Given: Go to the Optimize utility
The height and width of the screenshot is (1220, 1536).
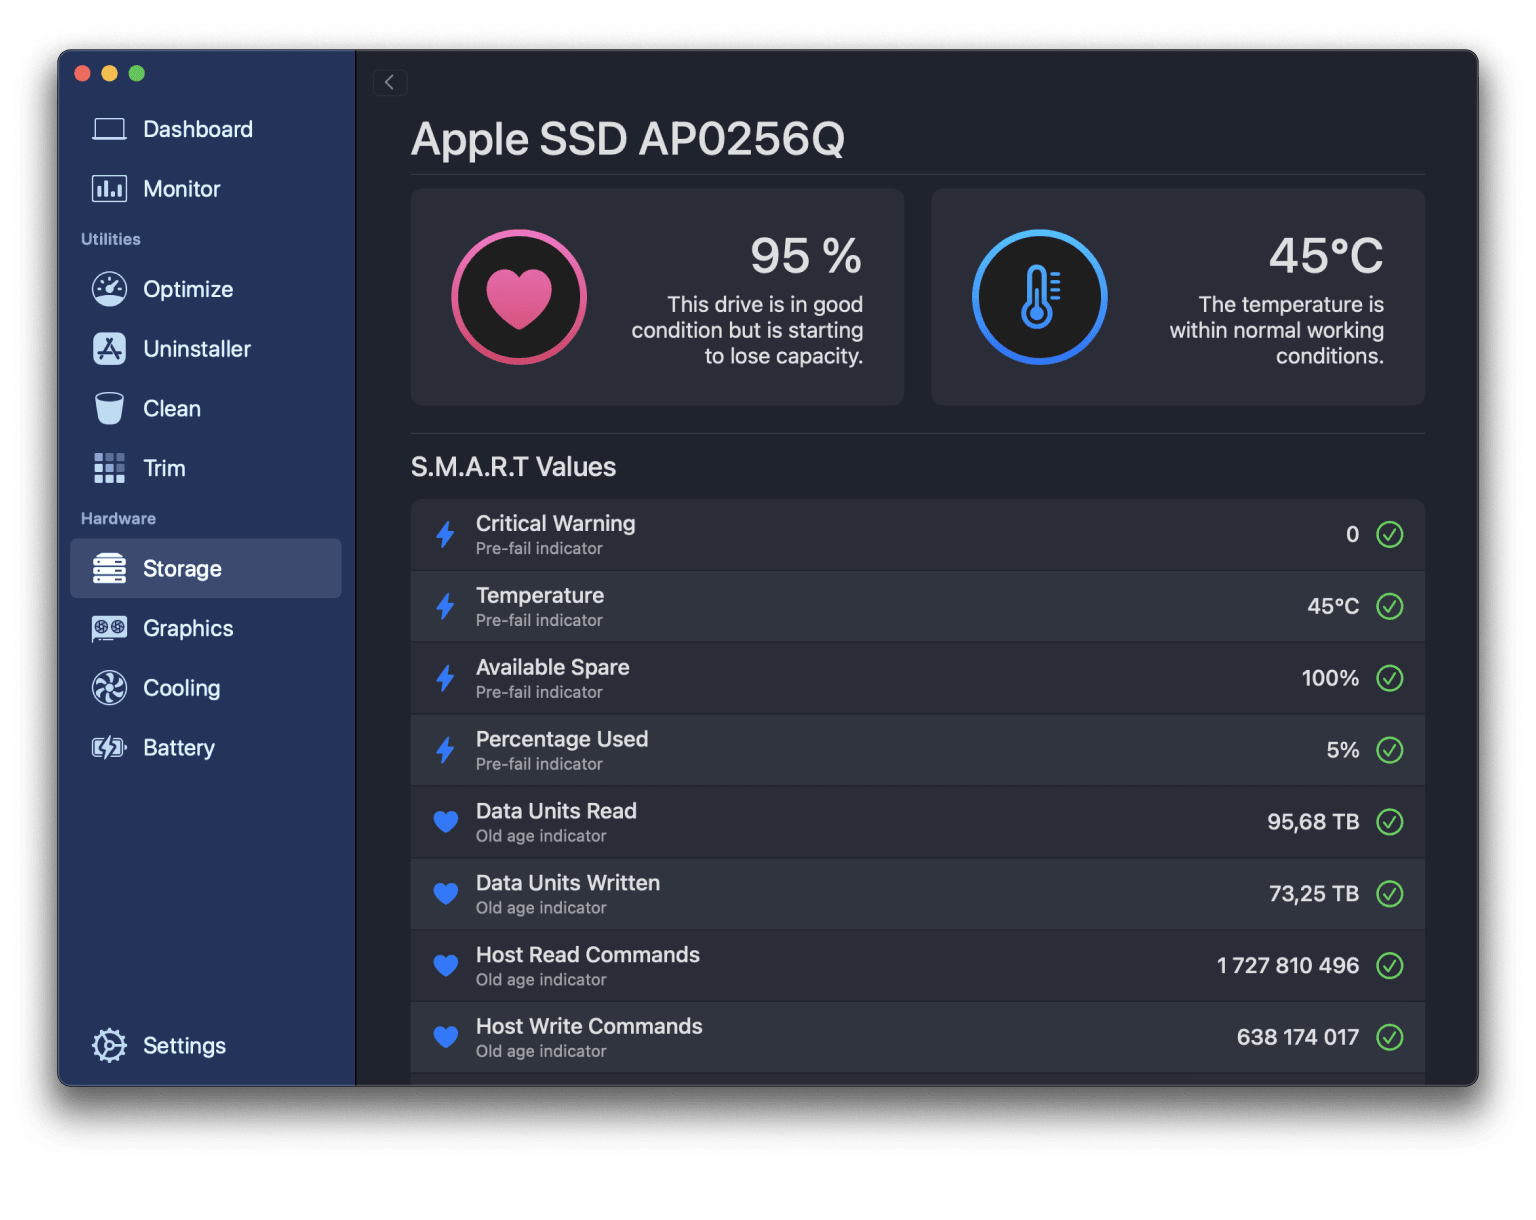Looking at the screenshot, I should [x=188, y=289].
